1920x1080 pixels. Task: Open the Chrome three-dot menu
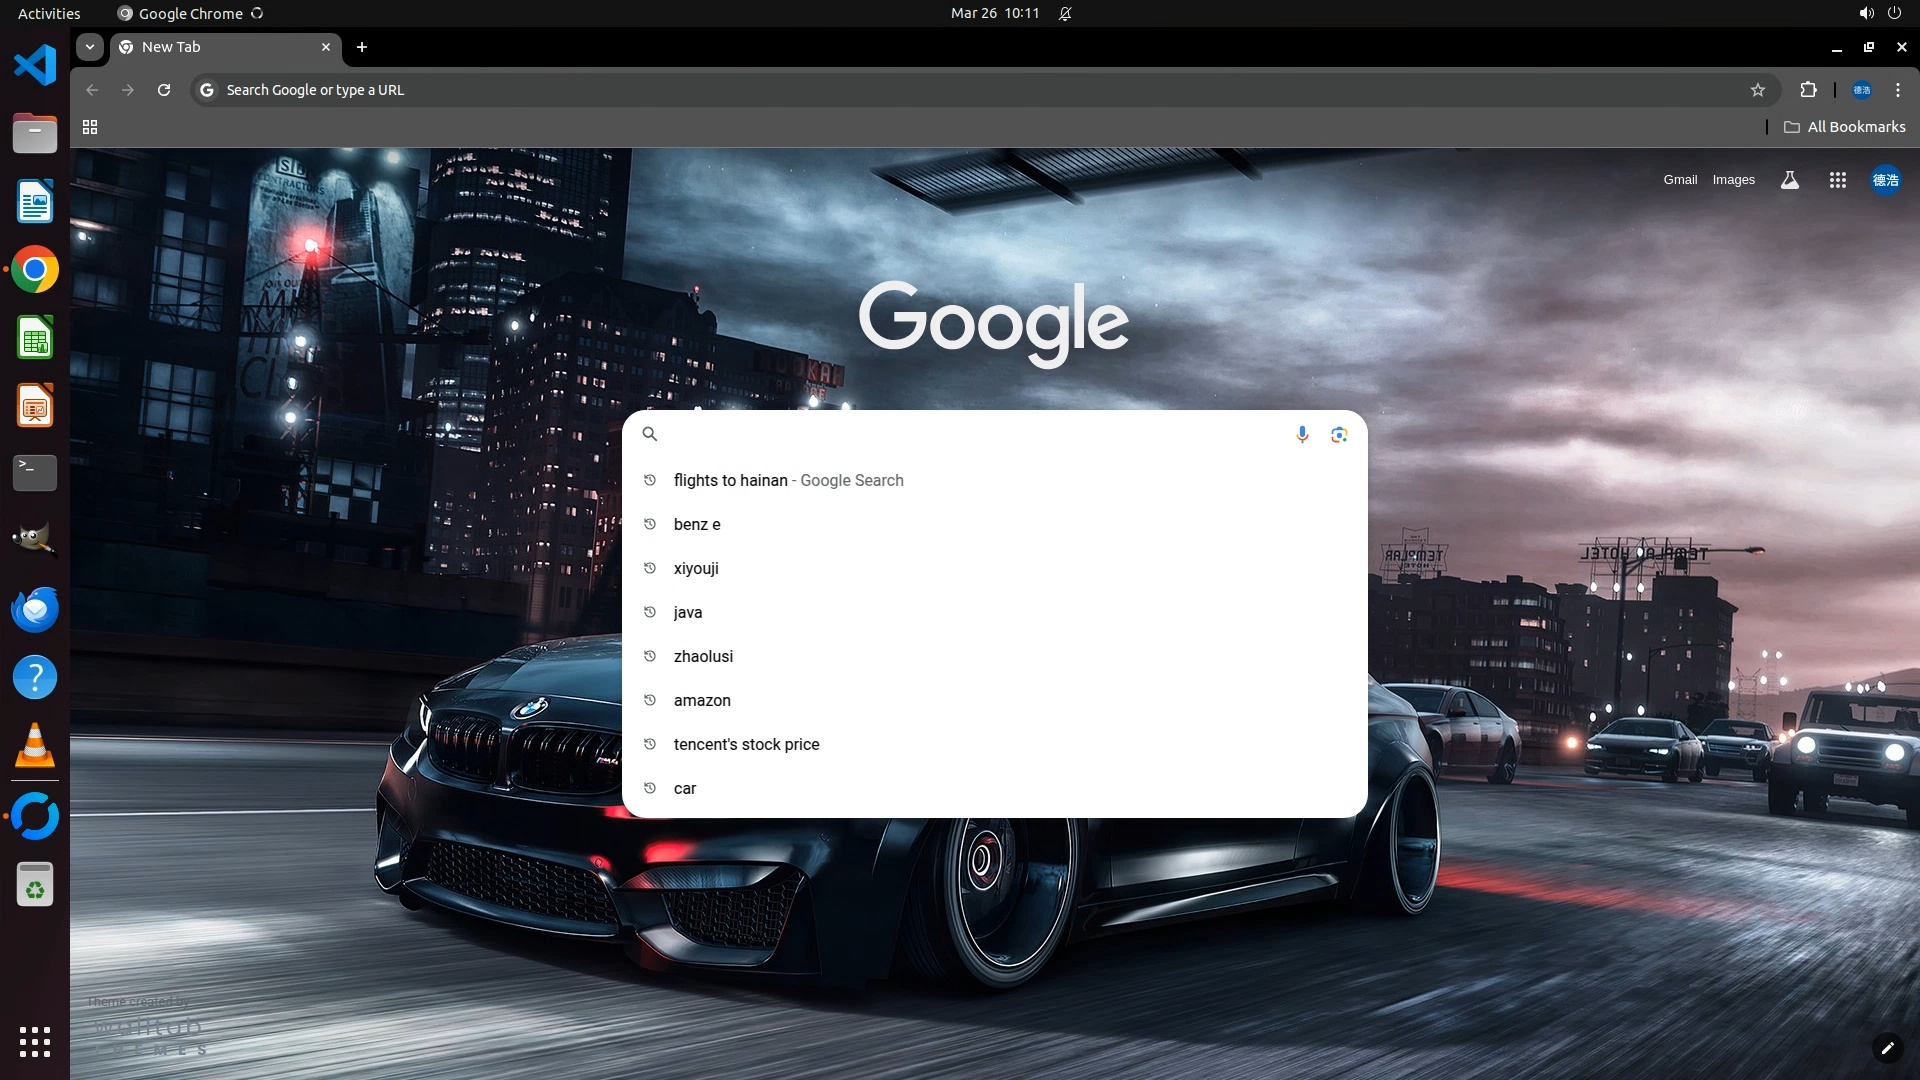[1898, 90]
